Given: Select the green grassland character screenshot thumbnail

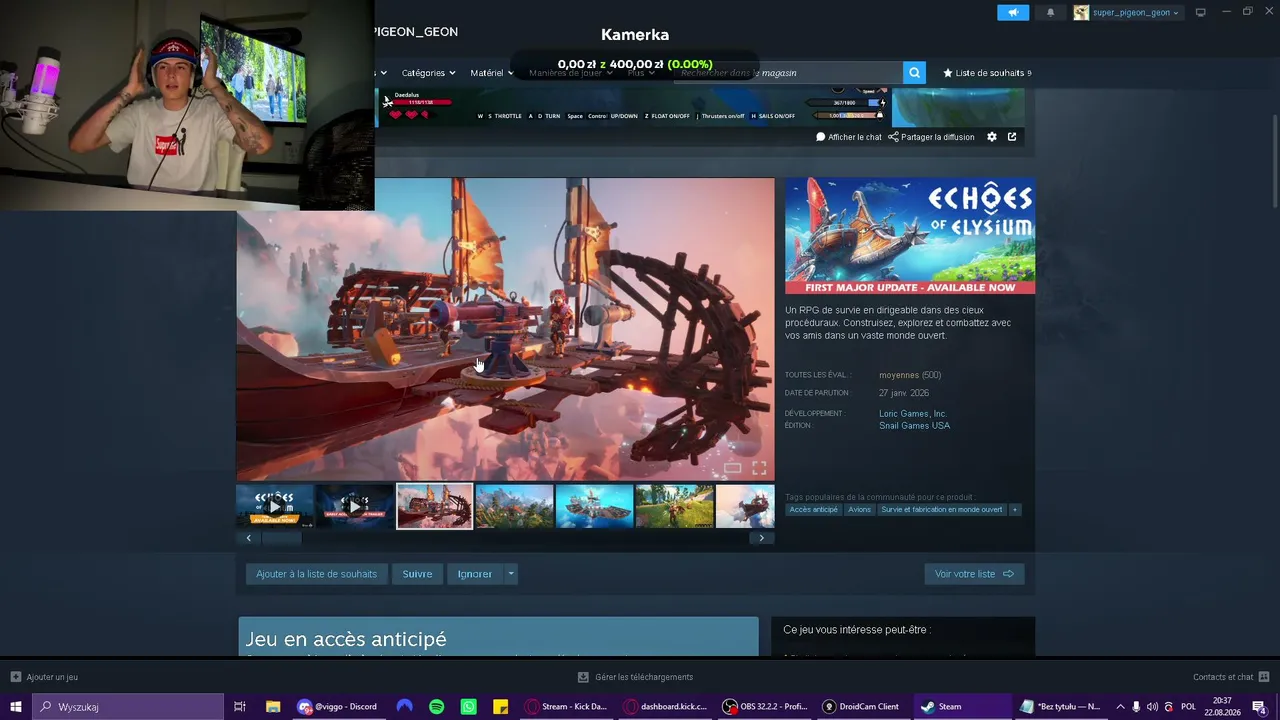Looking at the screenshot, I should (x=675, y=506).
